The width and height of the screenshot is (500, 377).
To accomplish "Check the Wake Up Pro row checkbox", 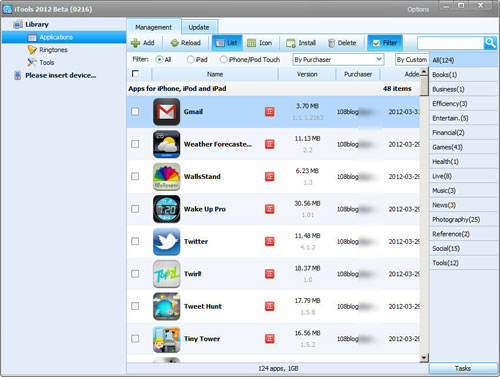I will (x=135, y=209).
